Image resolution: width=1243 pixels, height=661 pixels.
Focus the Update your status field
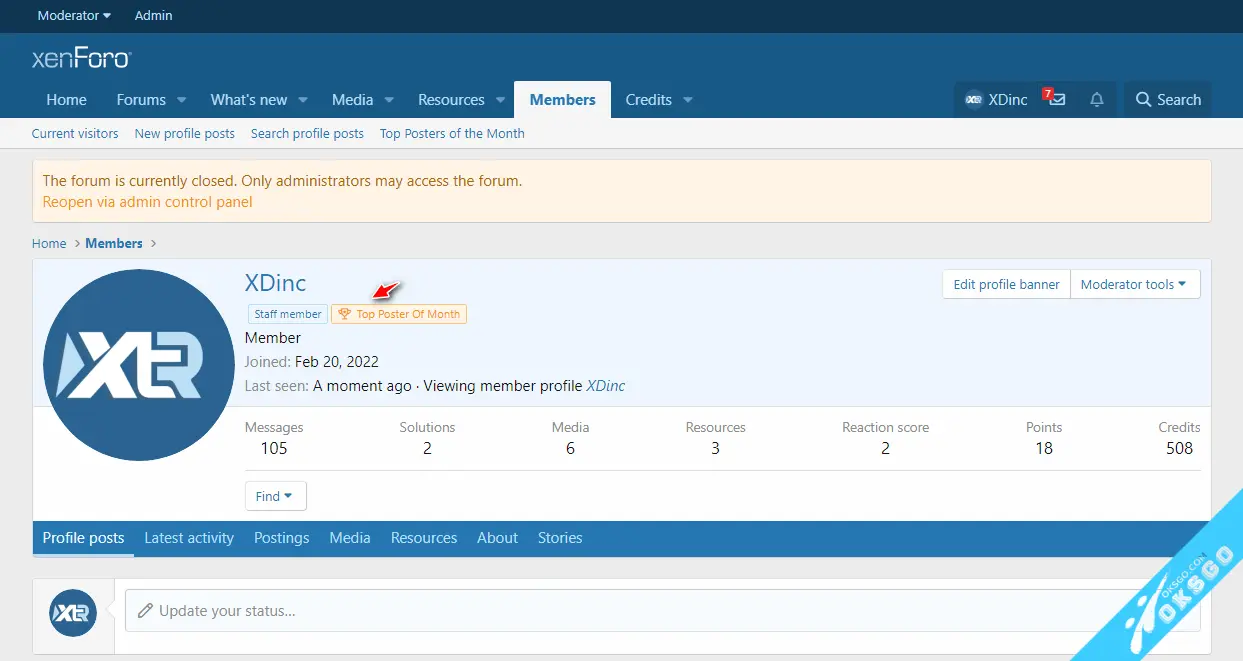[x=662, y=610]
